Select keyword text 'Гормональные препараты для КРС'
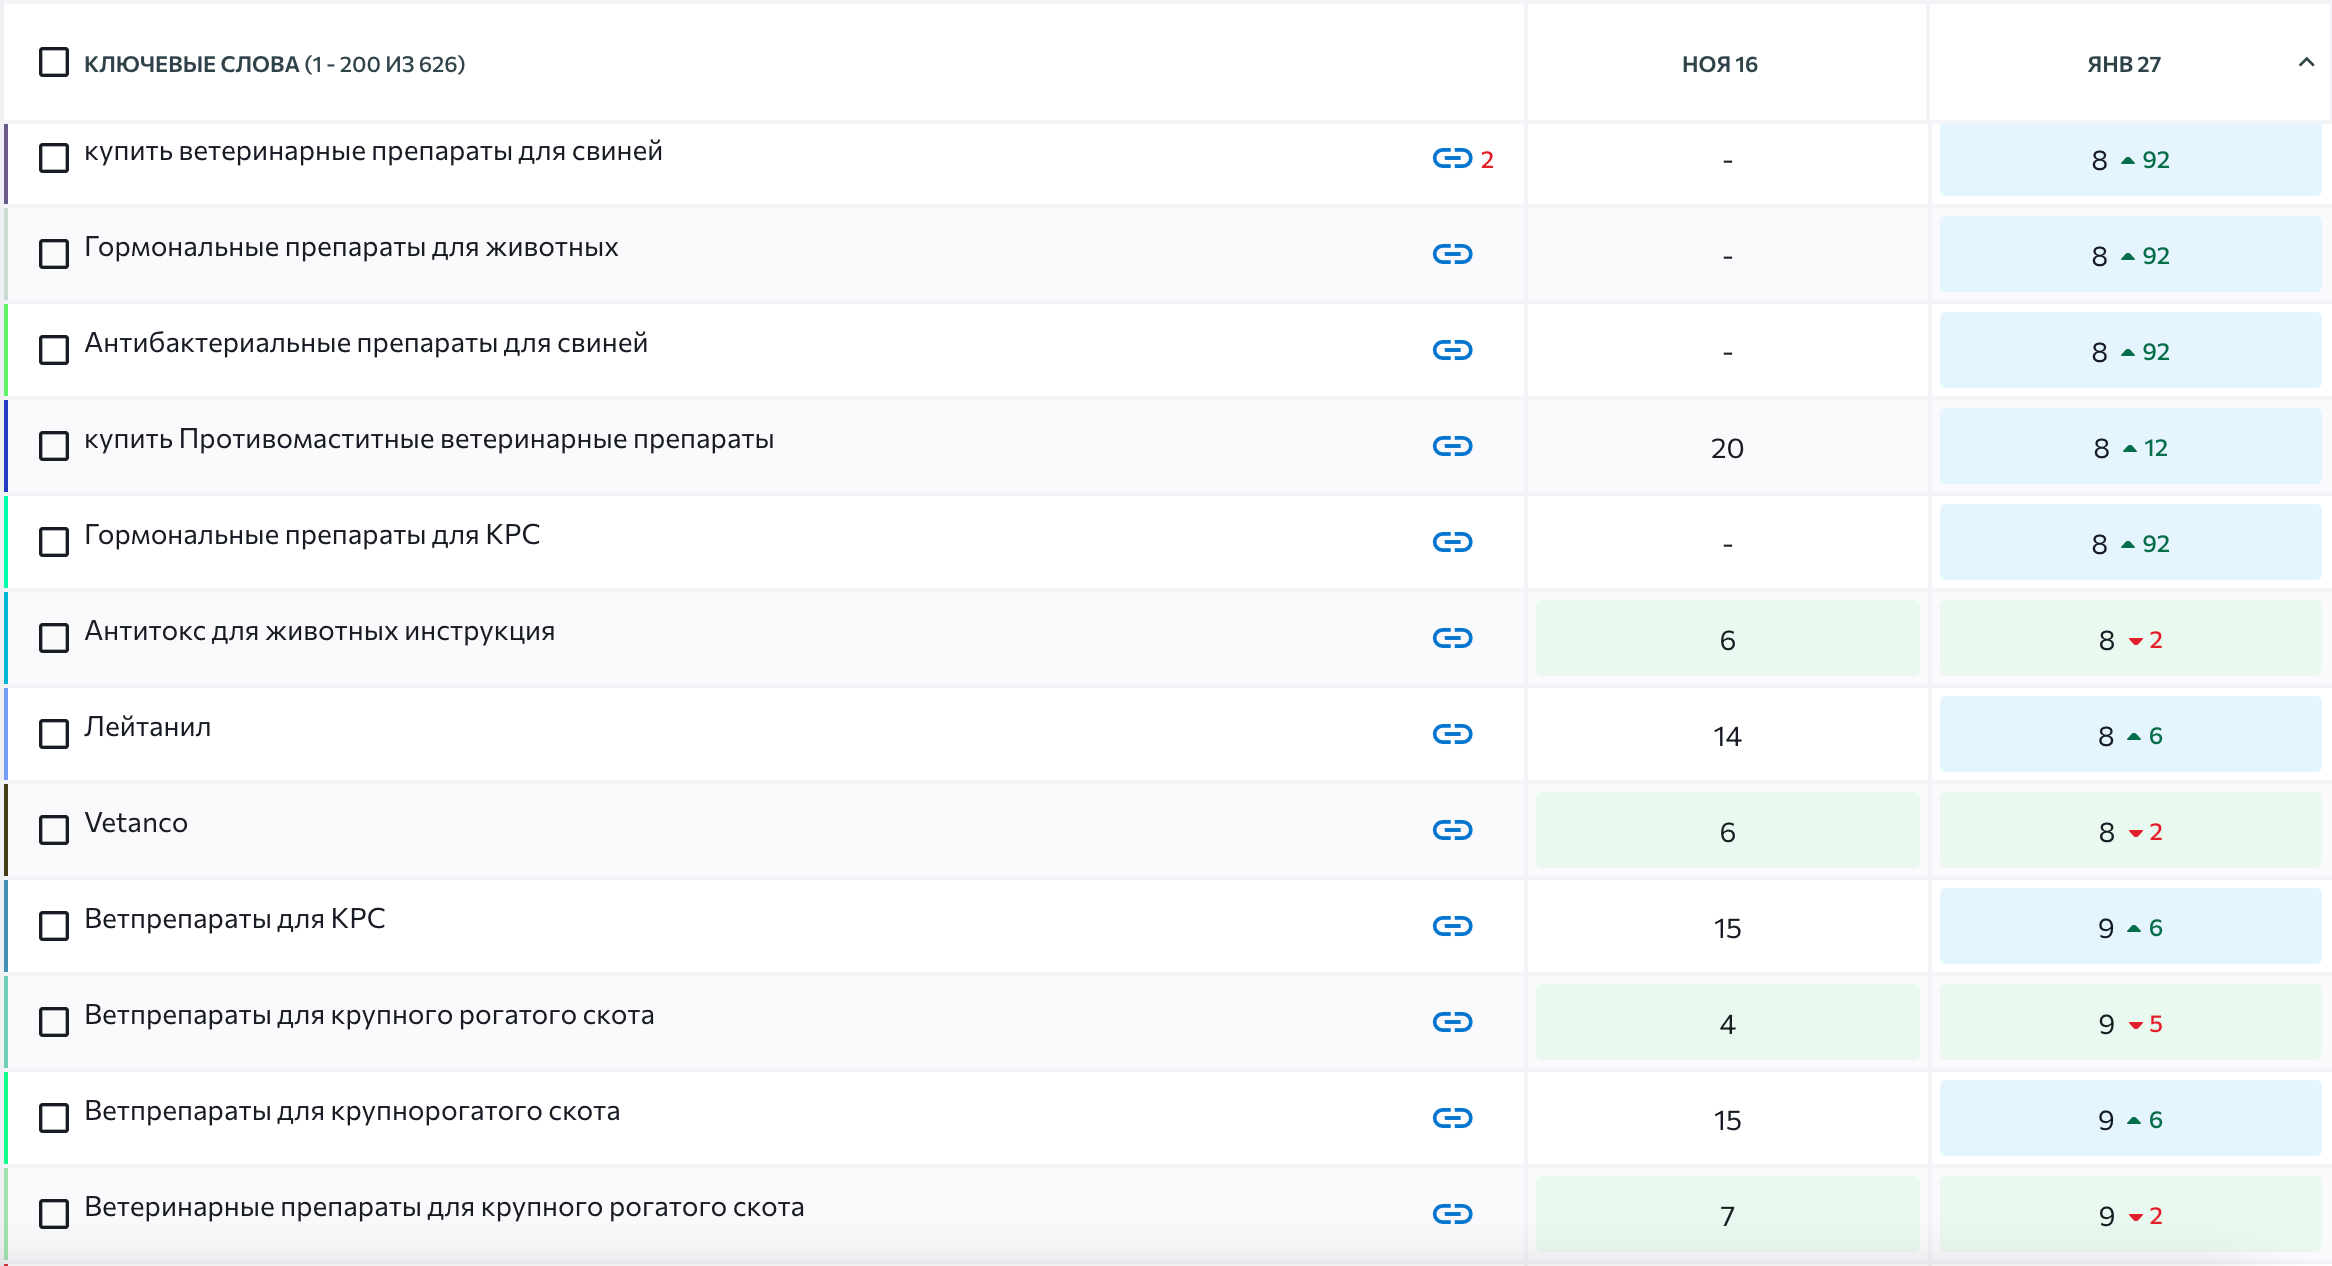This screenshot has width=2332, height=1266. click(312, 535)
